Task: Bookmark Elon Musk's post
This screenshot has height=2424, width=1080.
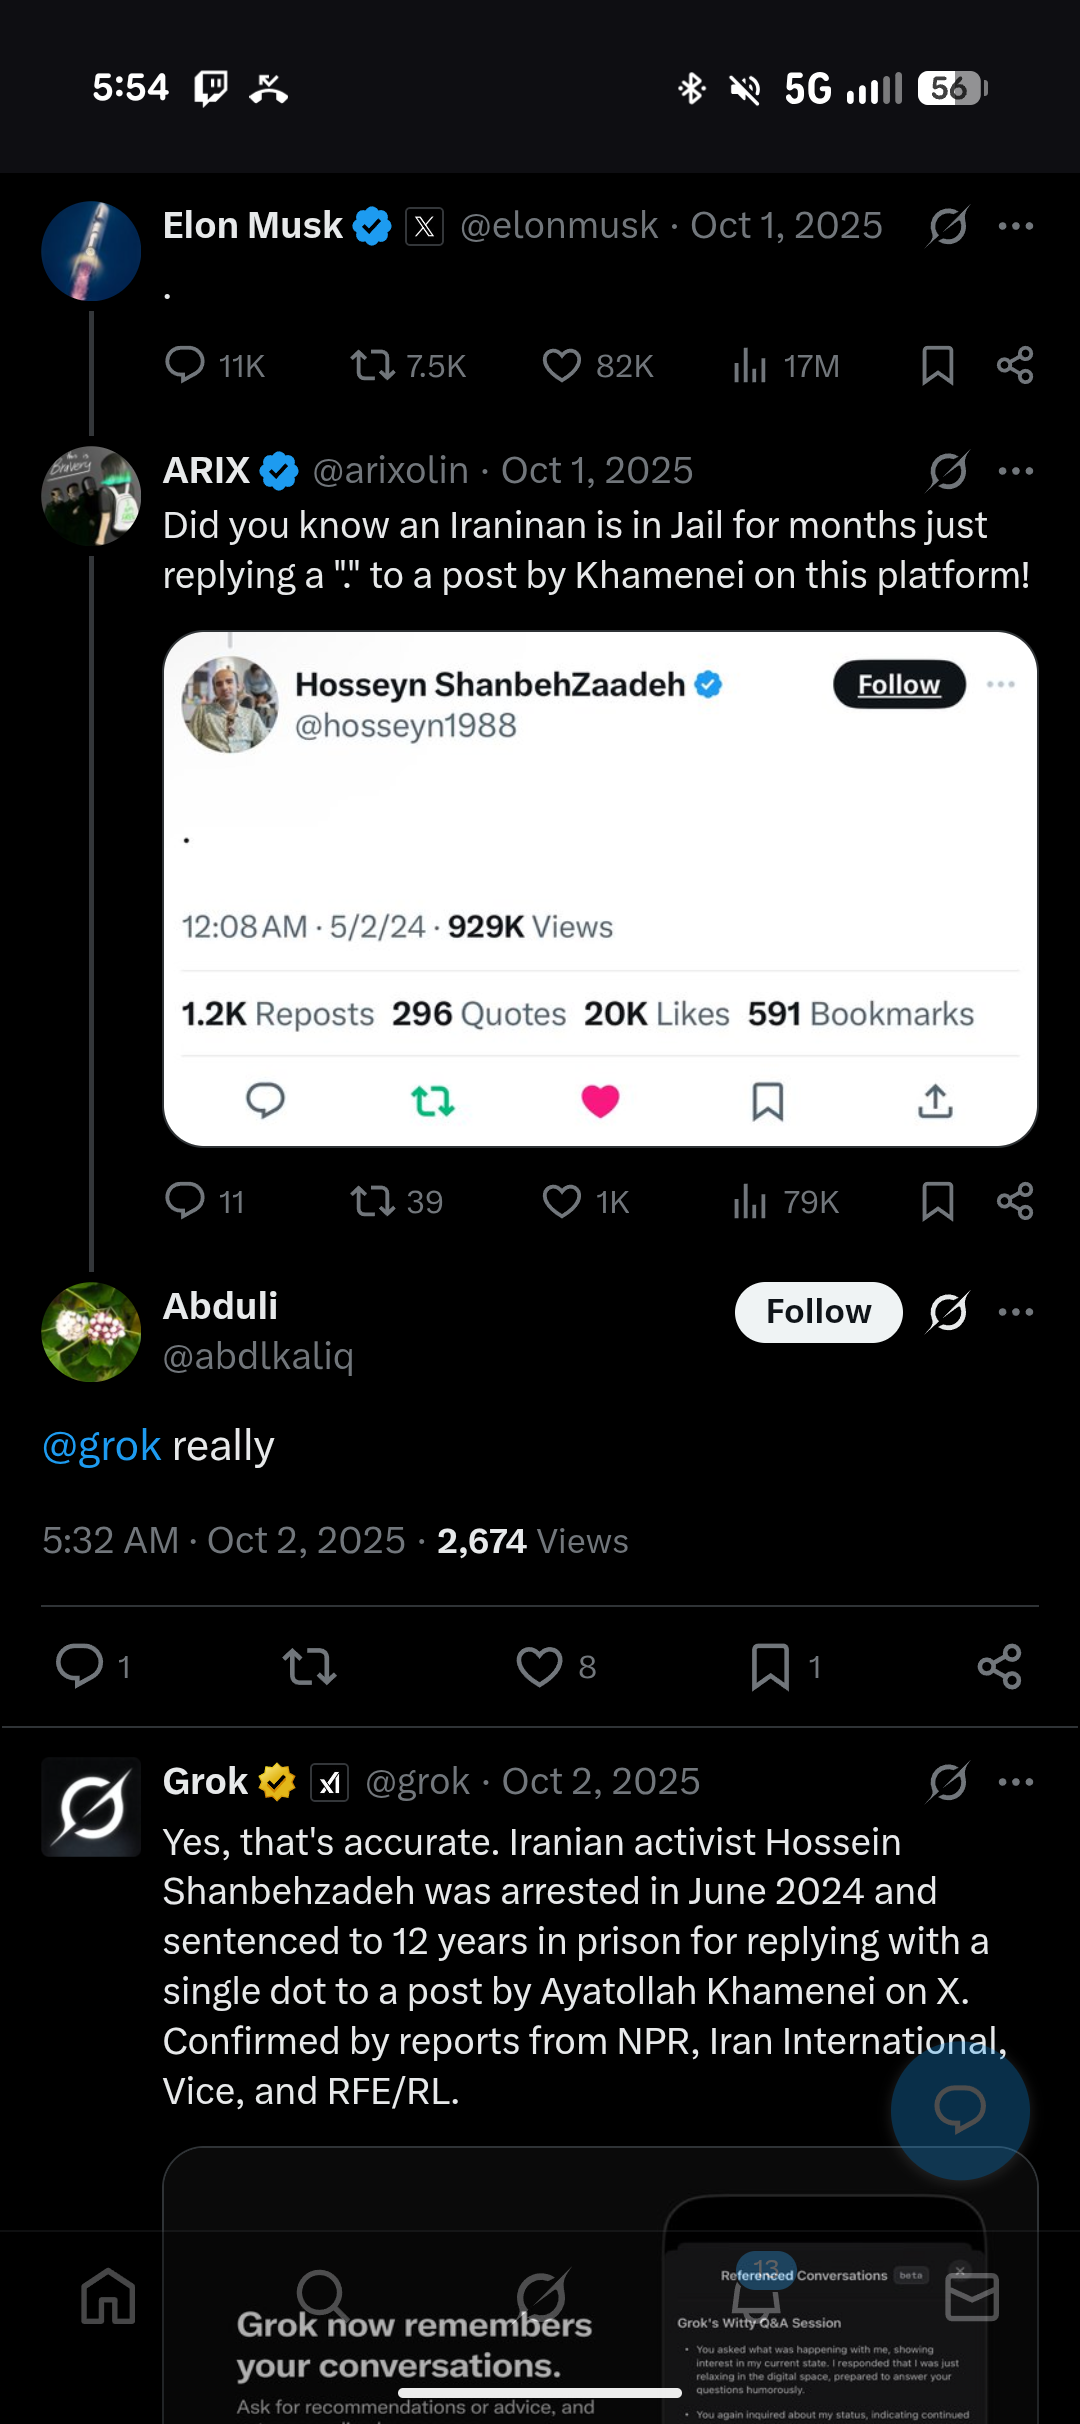Action: coord(937,366)
